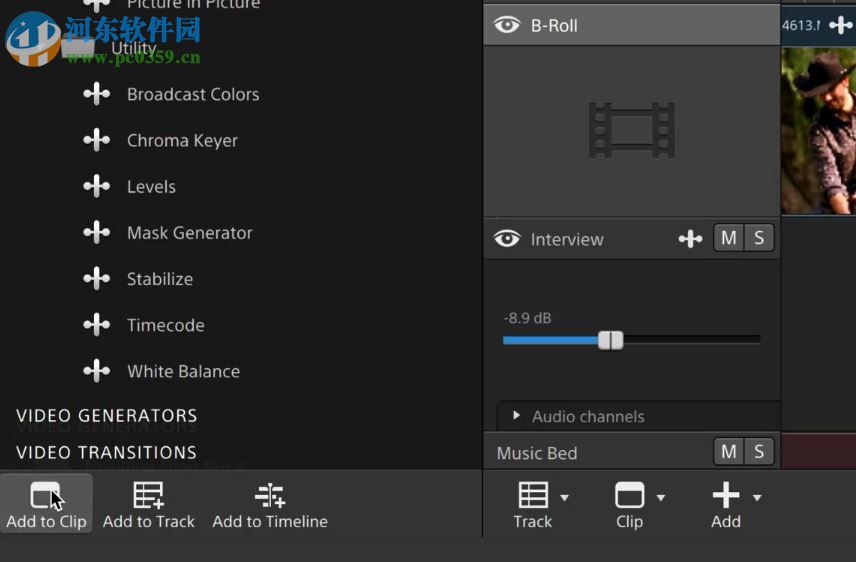
Task: Expand the VIDEO TRANSITIONS category
Action: point(106,452)
